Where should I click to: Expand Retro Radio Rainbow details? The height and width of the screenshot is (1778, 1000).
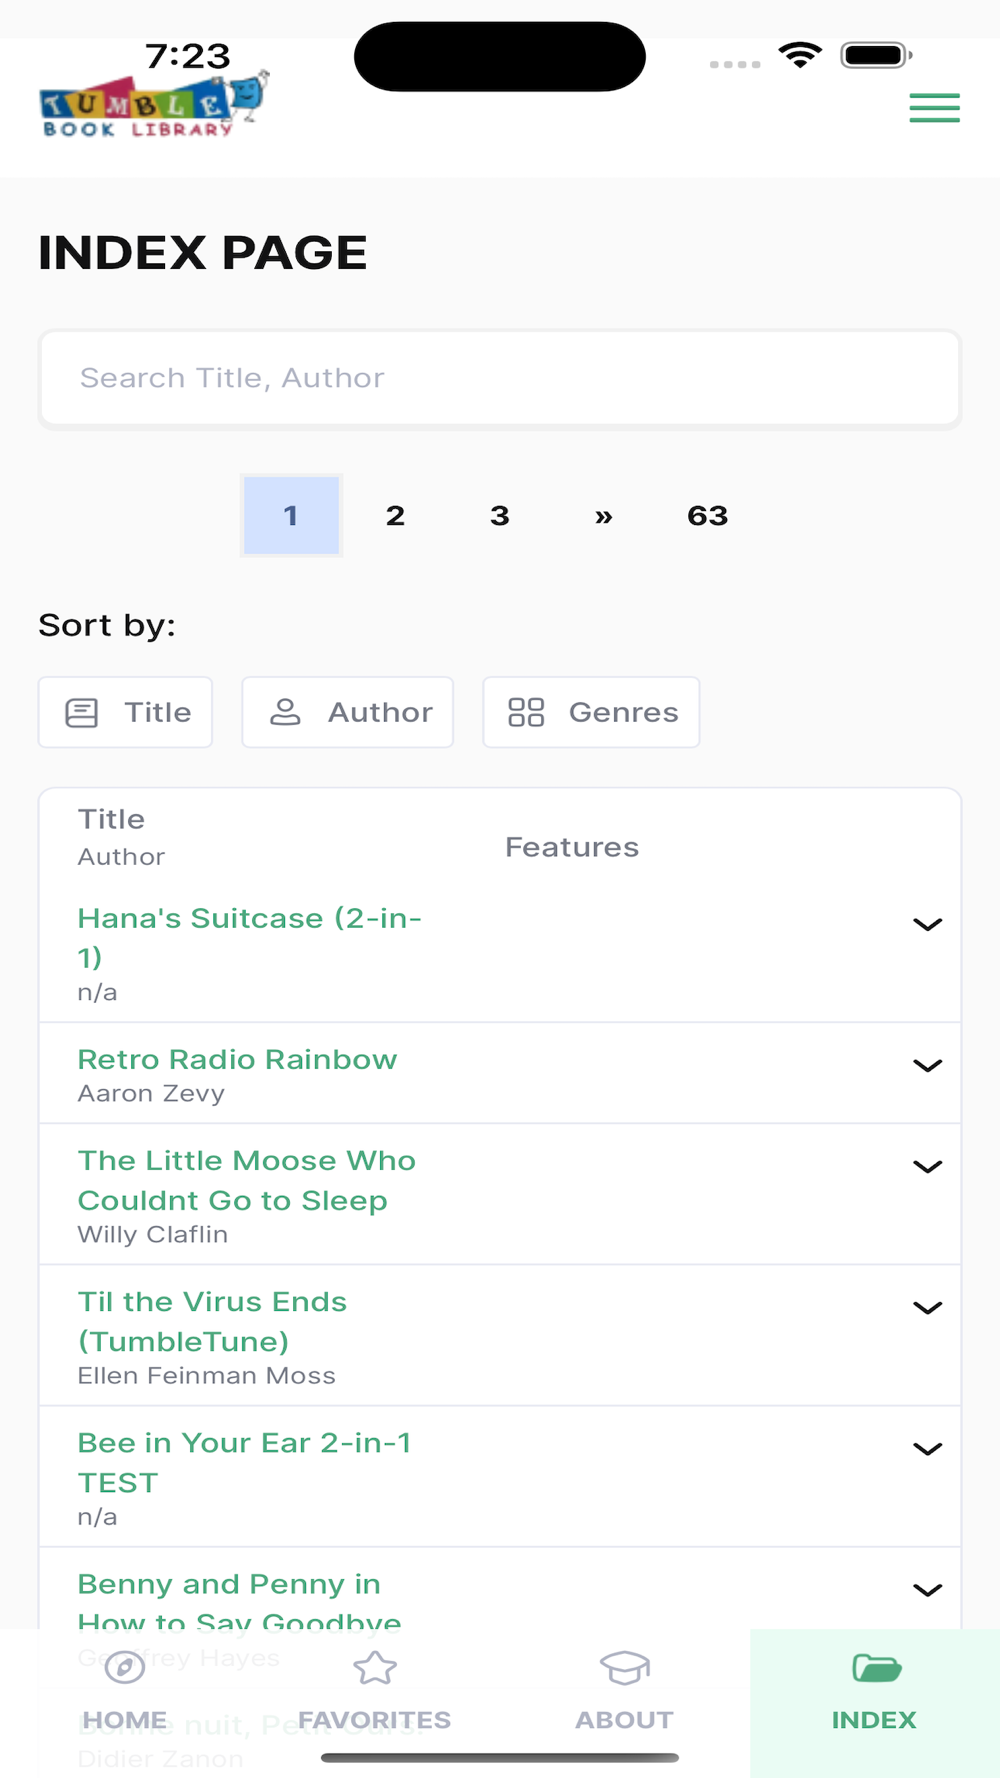pos(927,1066)
